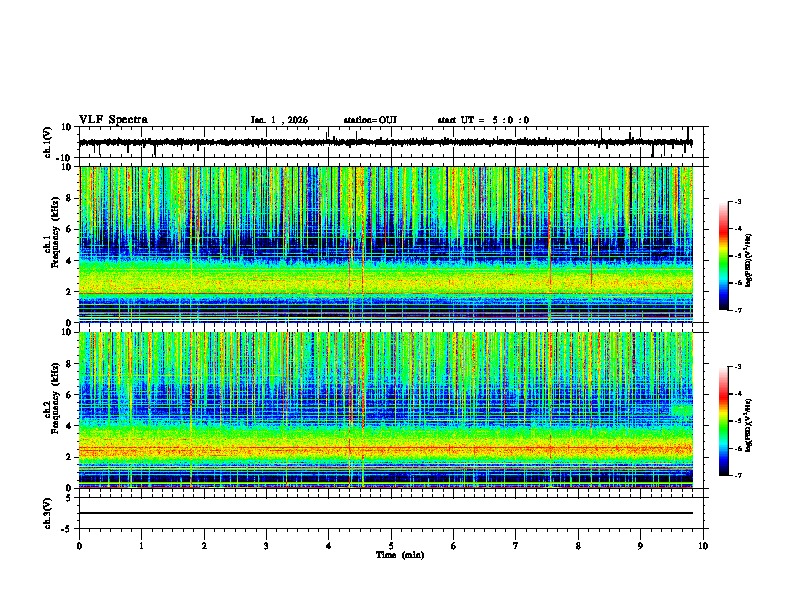The height and width of the screenshot is (612, 792).
Task: Click time axis tick label "6"
Action: coord(454,546)
